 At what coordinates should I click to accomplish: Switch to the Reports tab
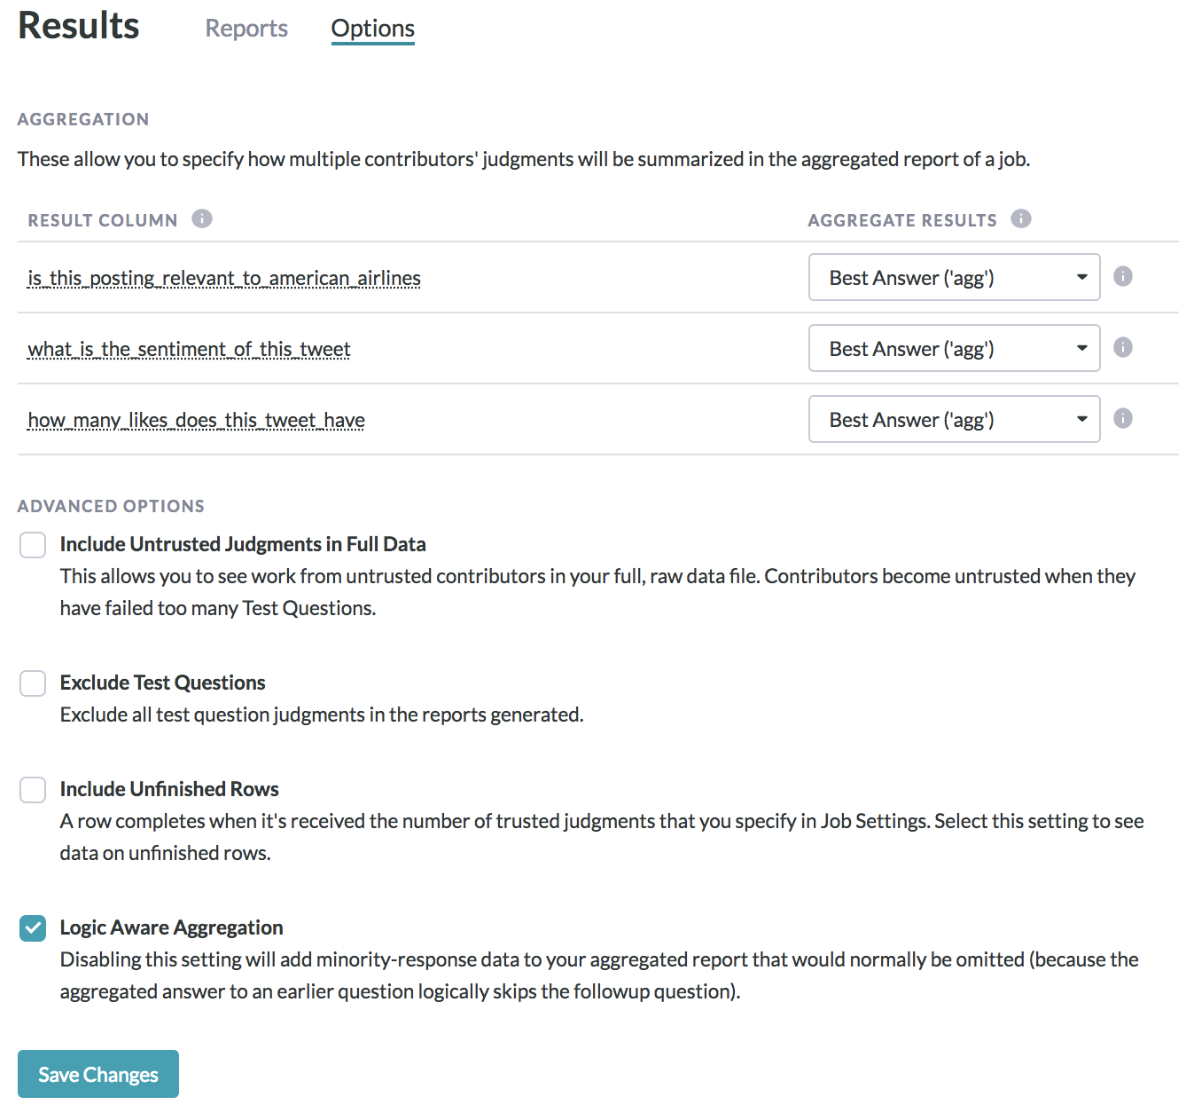tap(247, 28)
